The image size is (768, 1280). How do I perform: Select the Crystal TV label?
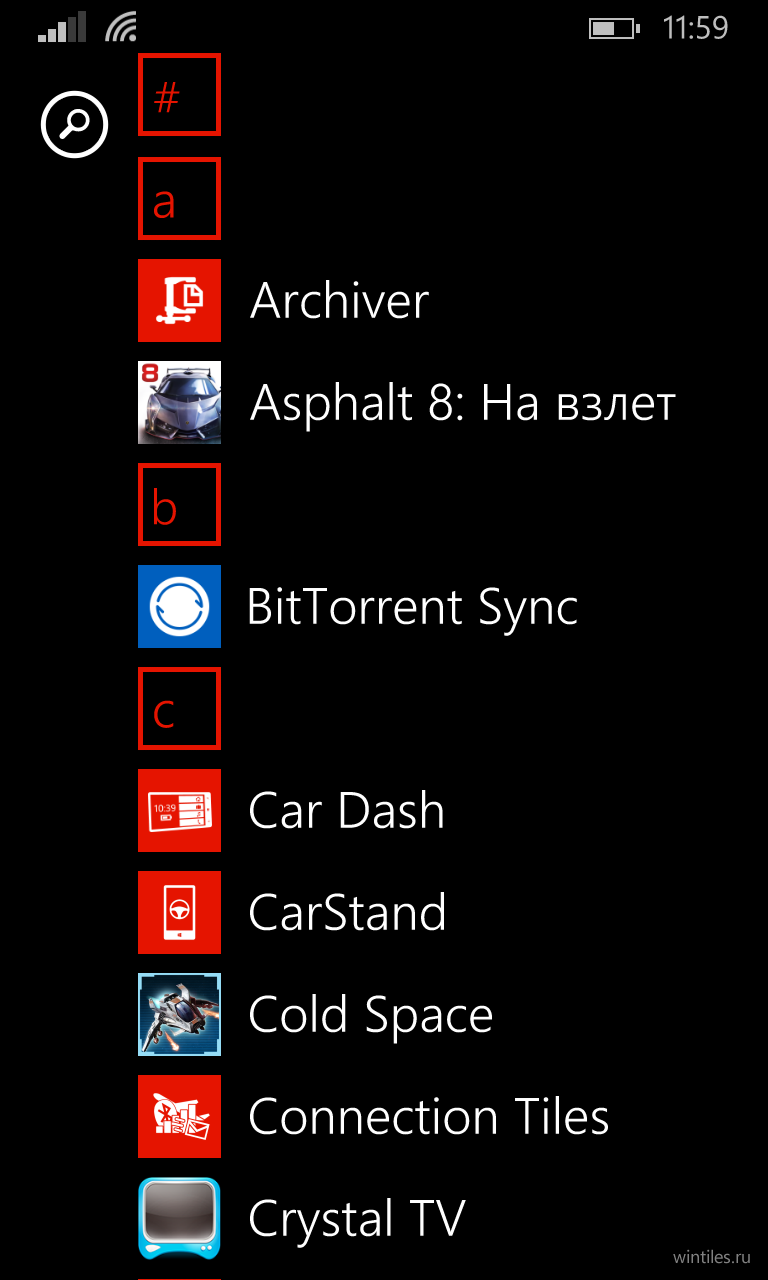click(x=357, y=1220)
